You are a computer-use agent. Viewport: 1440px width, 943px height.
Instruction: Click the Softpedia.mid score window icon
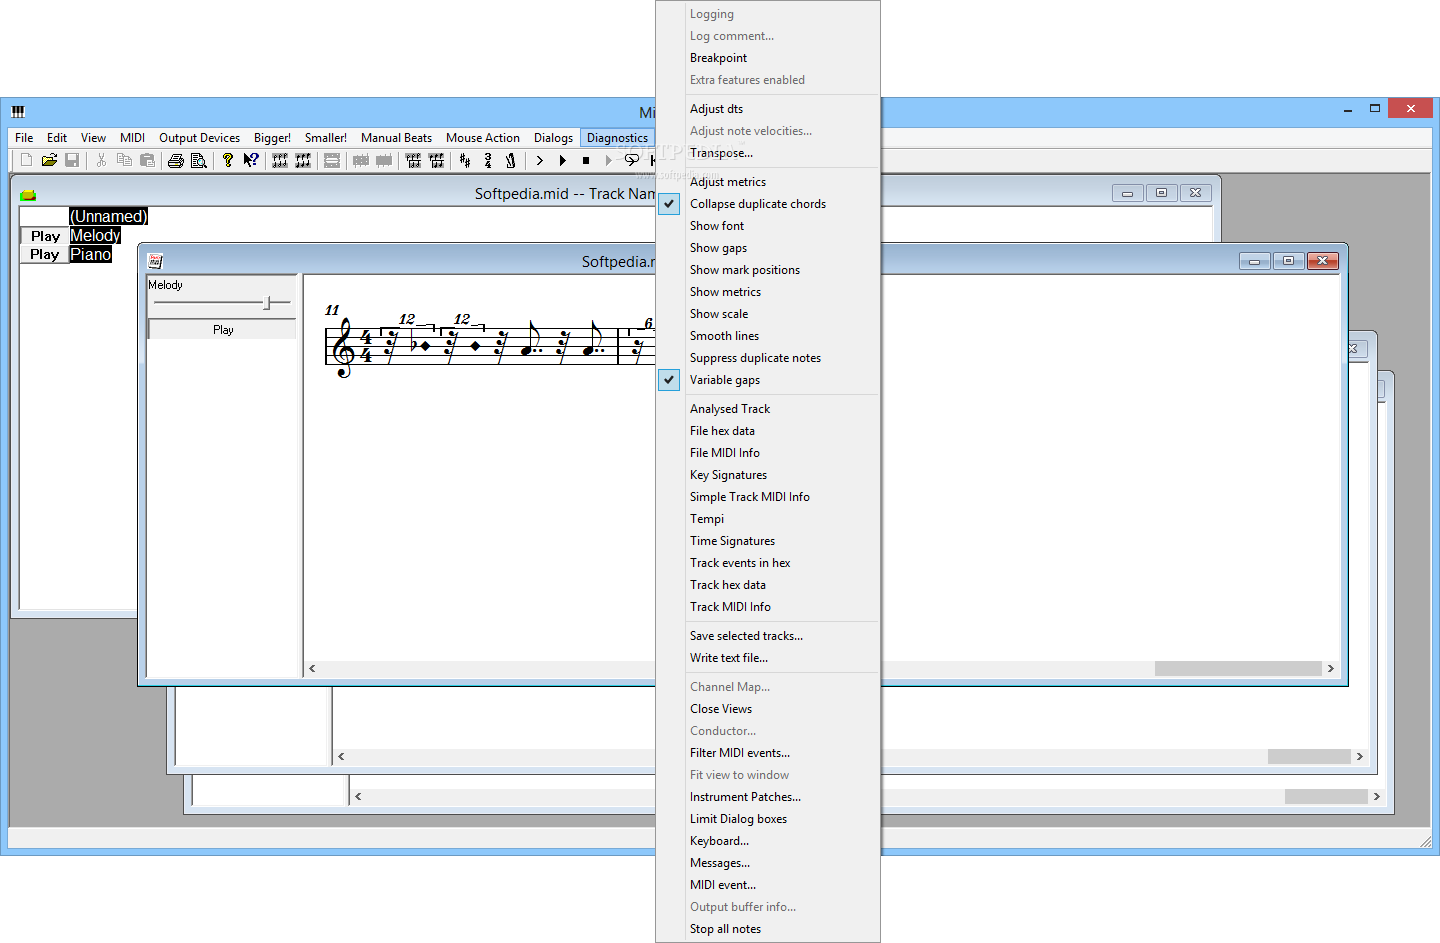155,261
